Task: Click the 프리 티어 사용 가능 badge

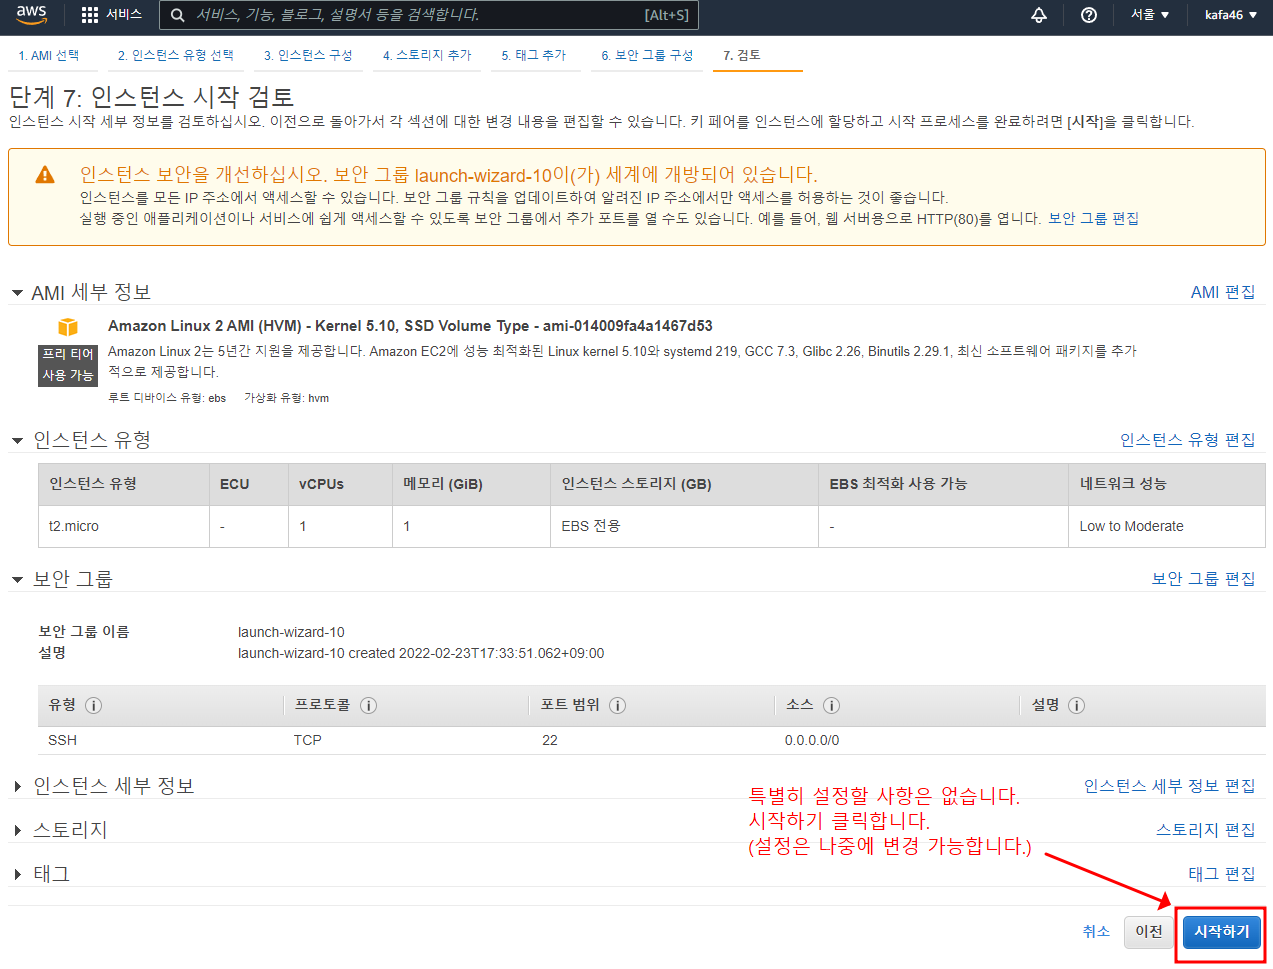Action: 67,365
